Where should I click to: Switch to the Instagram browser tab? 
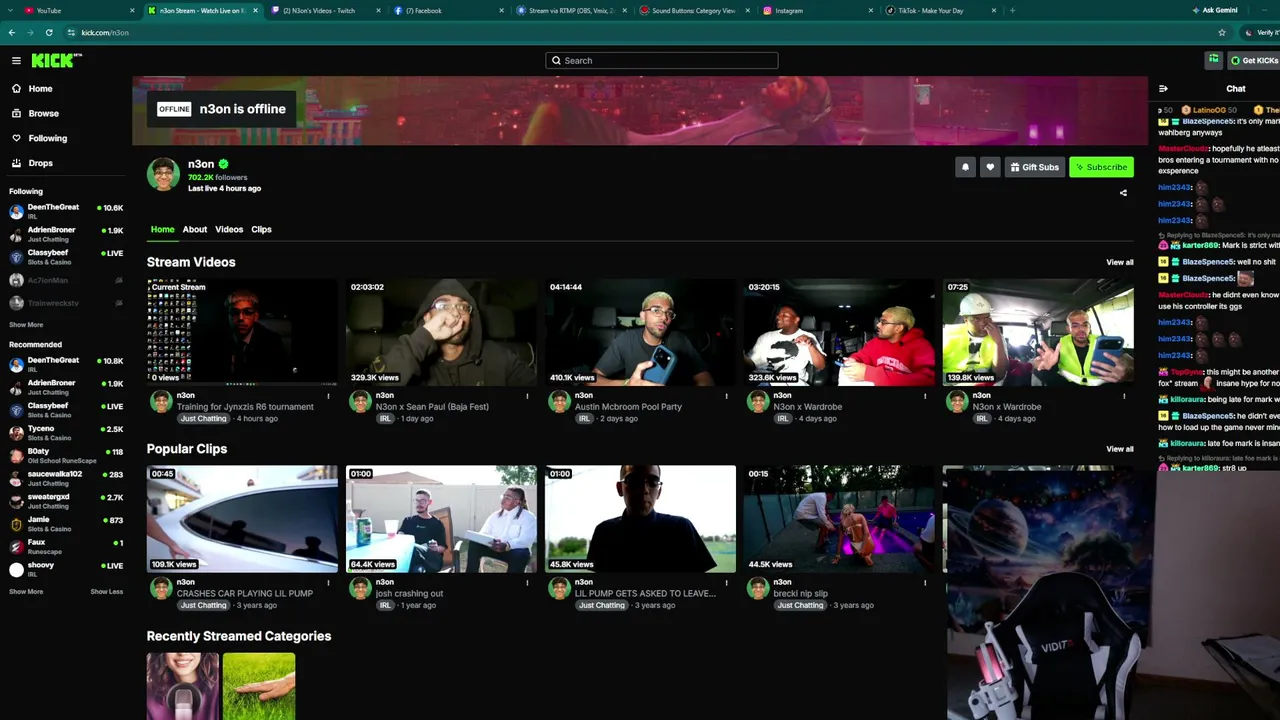[818, 10]
